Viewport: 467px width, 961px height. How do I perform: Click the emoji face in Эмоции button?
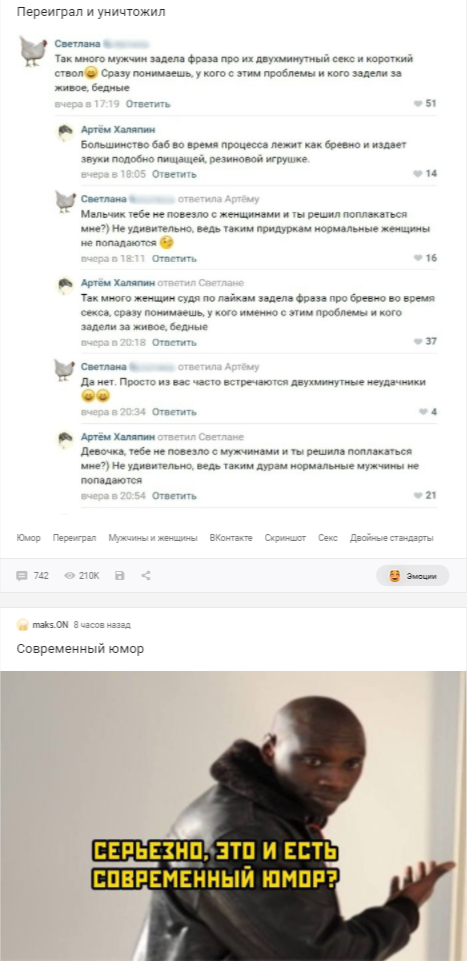(x=395, y=575)
